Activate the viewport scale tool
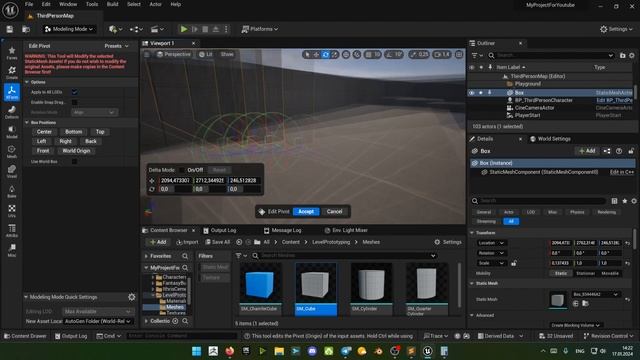This screenshot has width=640, height=360. coord(334,54)
